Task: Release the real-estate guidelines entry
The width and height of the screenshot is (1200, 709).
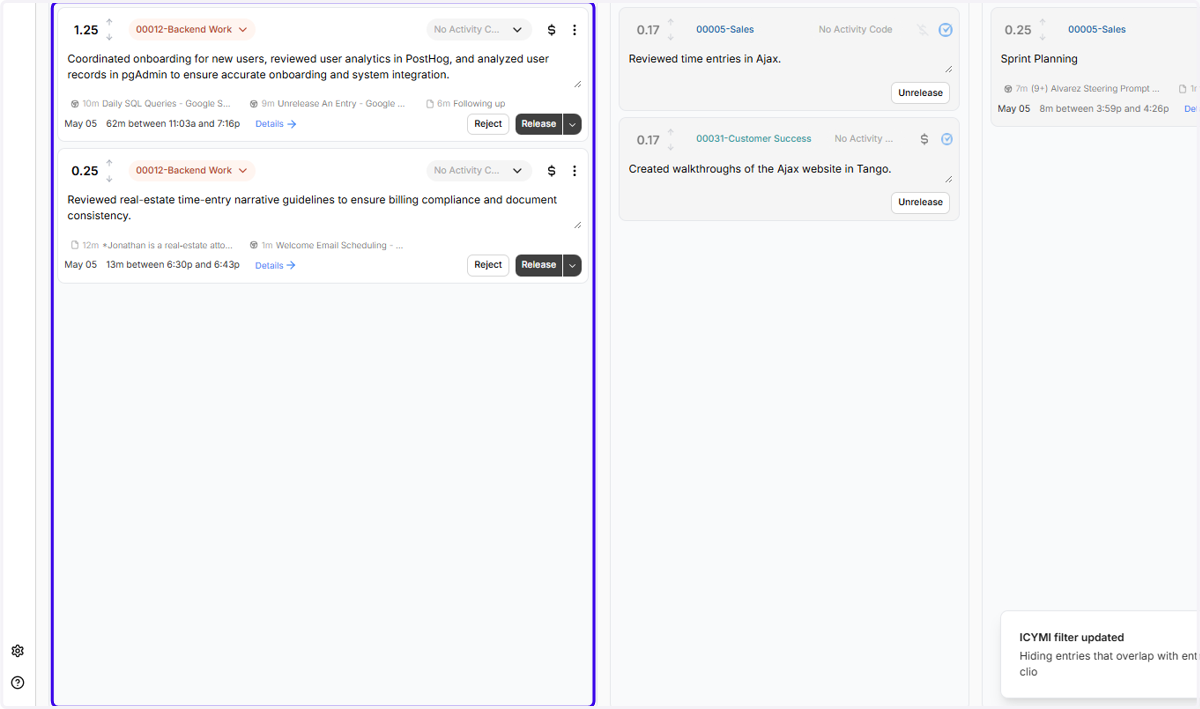Action: tap(539, 265)
